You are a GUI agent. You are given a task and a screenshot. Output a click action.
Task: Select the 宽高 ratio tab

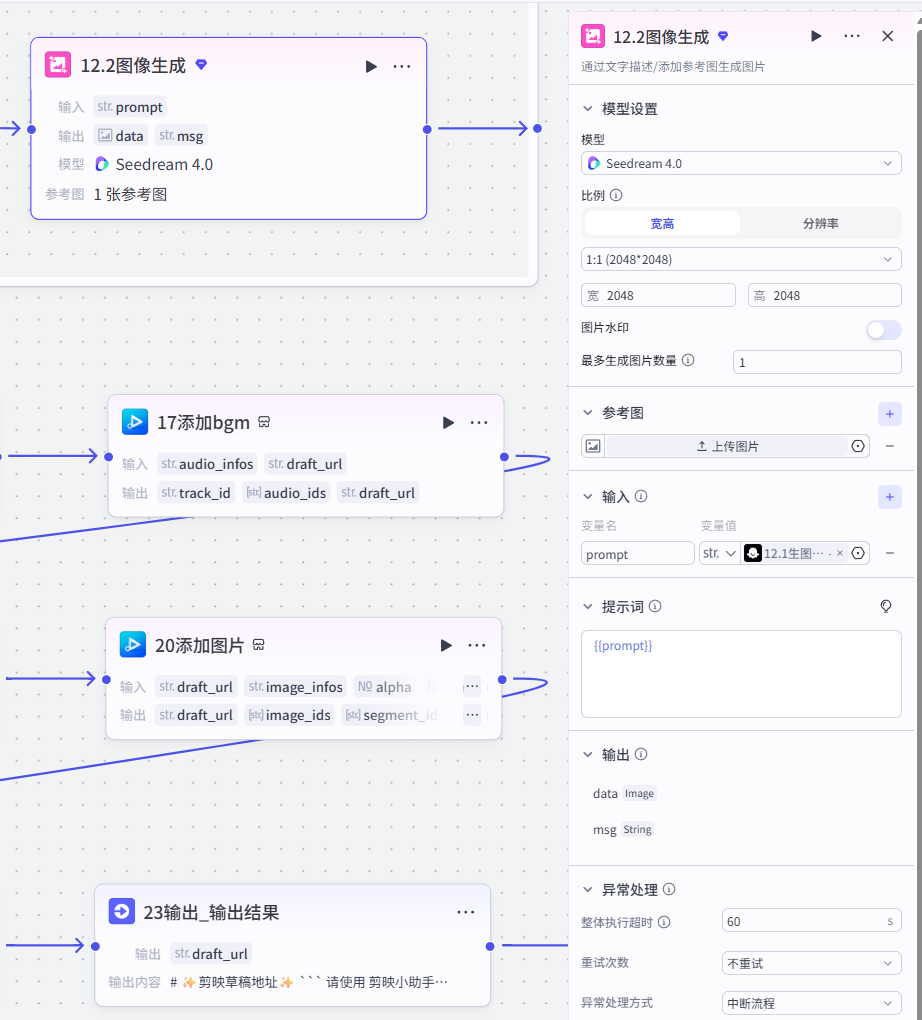tap(662, 224)
